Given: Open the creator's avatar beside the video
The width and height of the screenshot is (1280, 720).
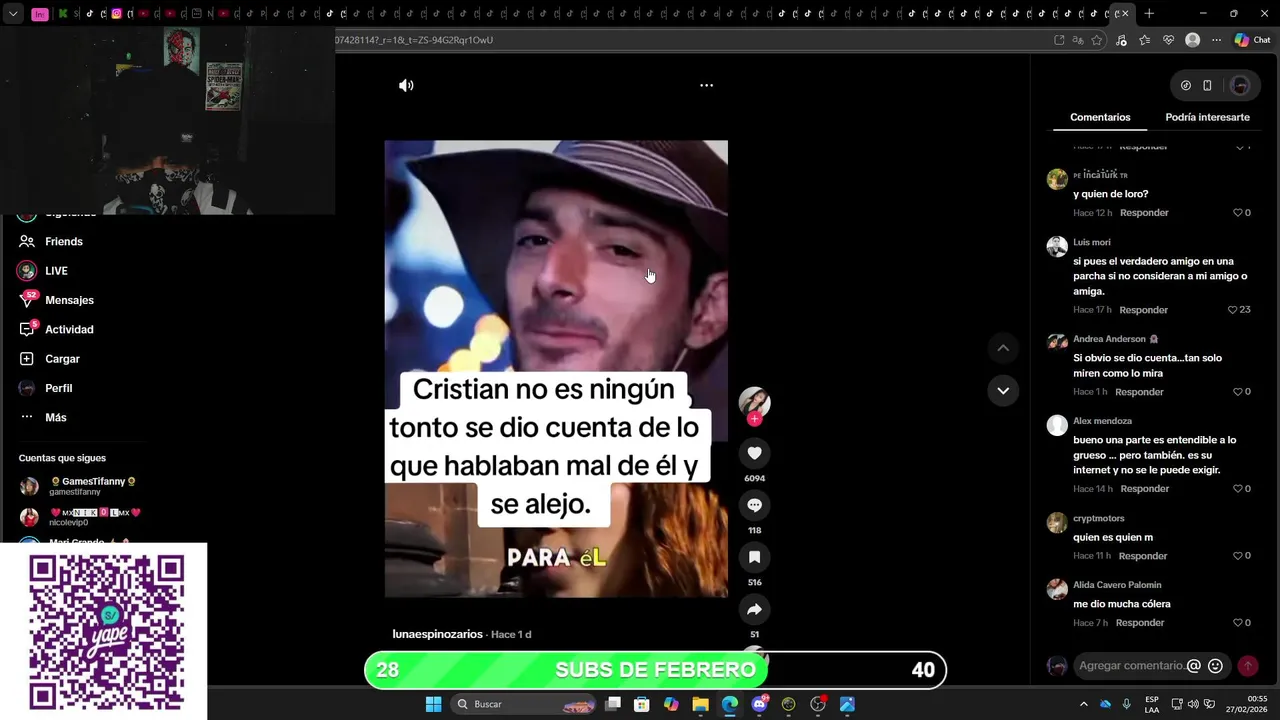Looking at the screenshot, I should [x=754, y=401].
